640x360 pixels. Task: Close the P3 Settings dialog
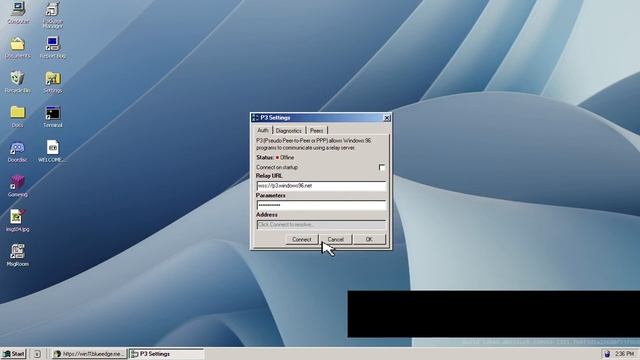(387, 118)
